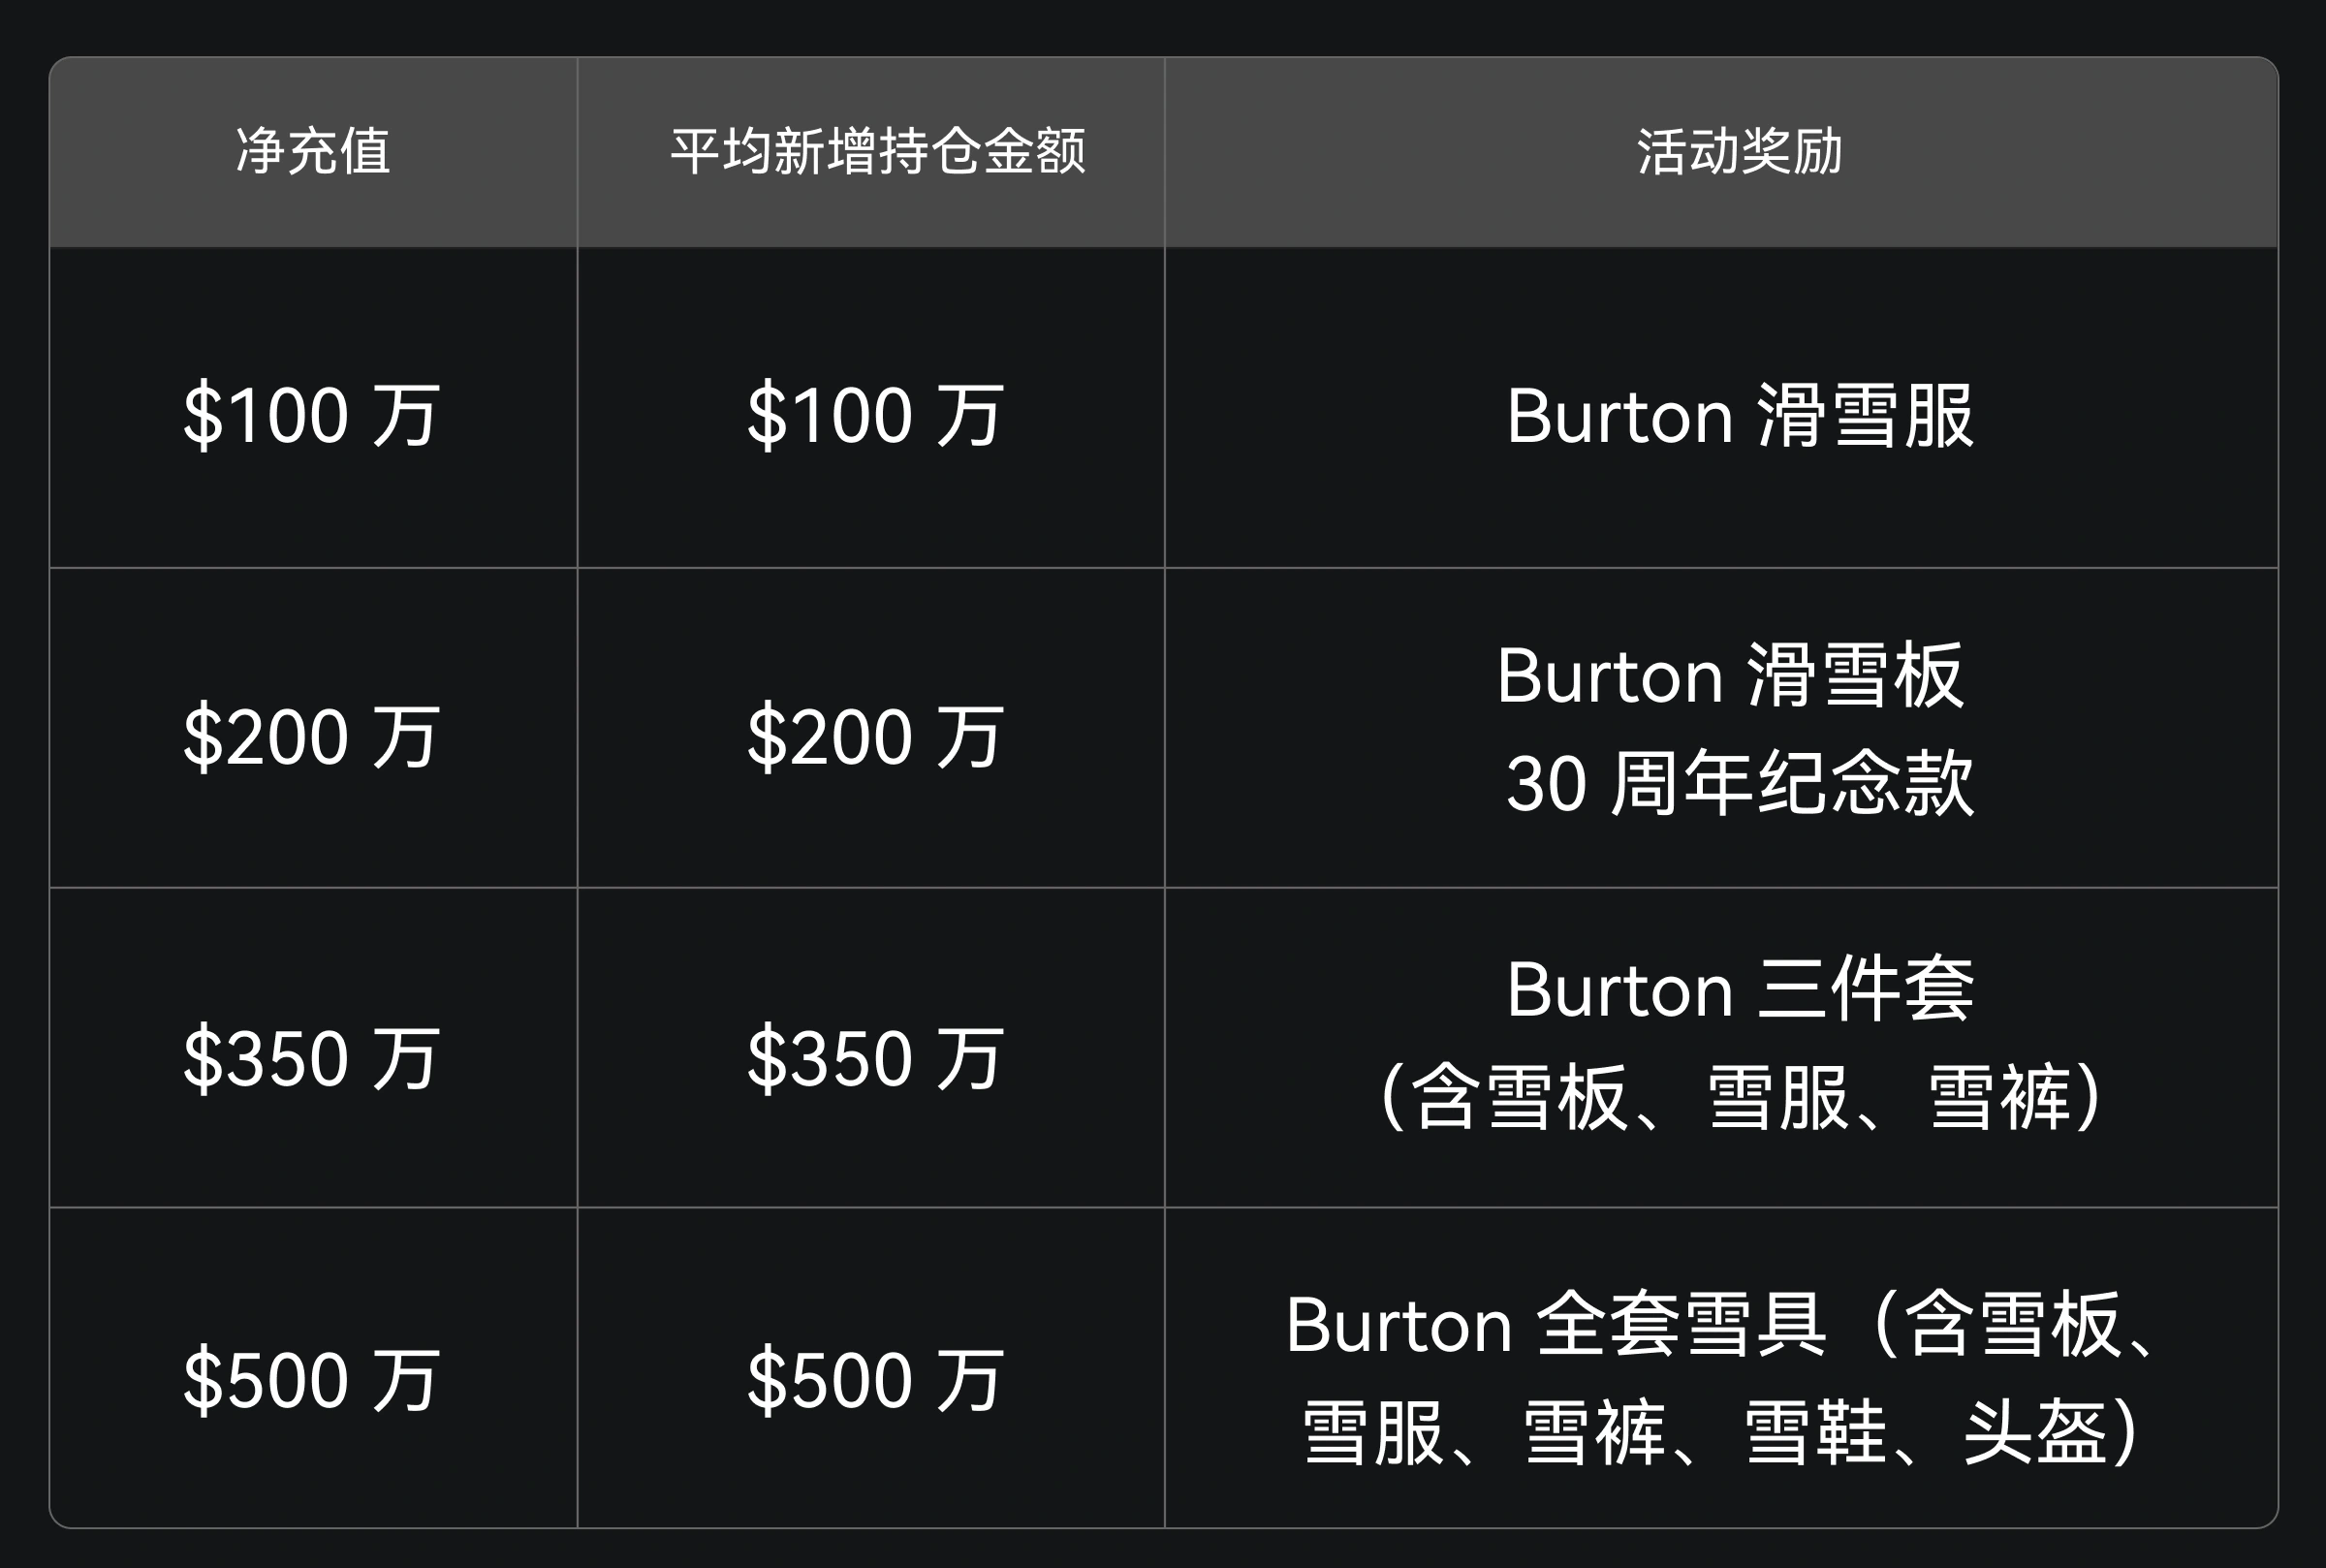Click $500 万 in the 净充值 column

pyautogui.click(x=311, y=1380)
